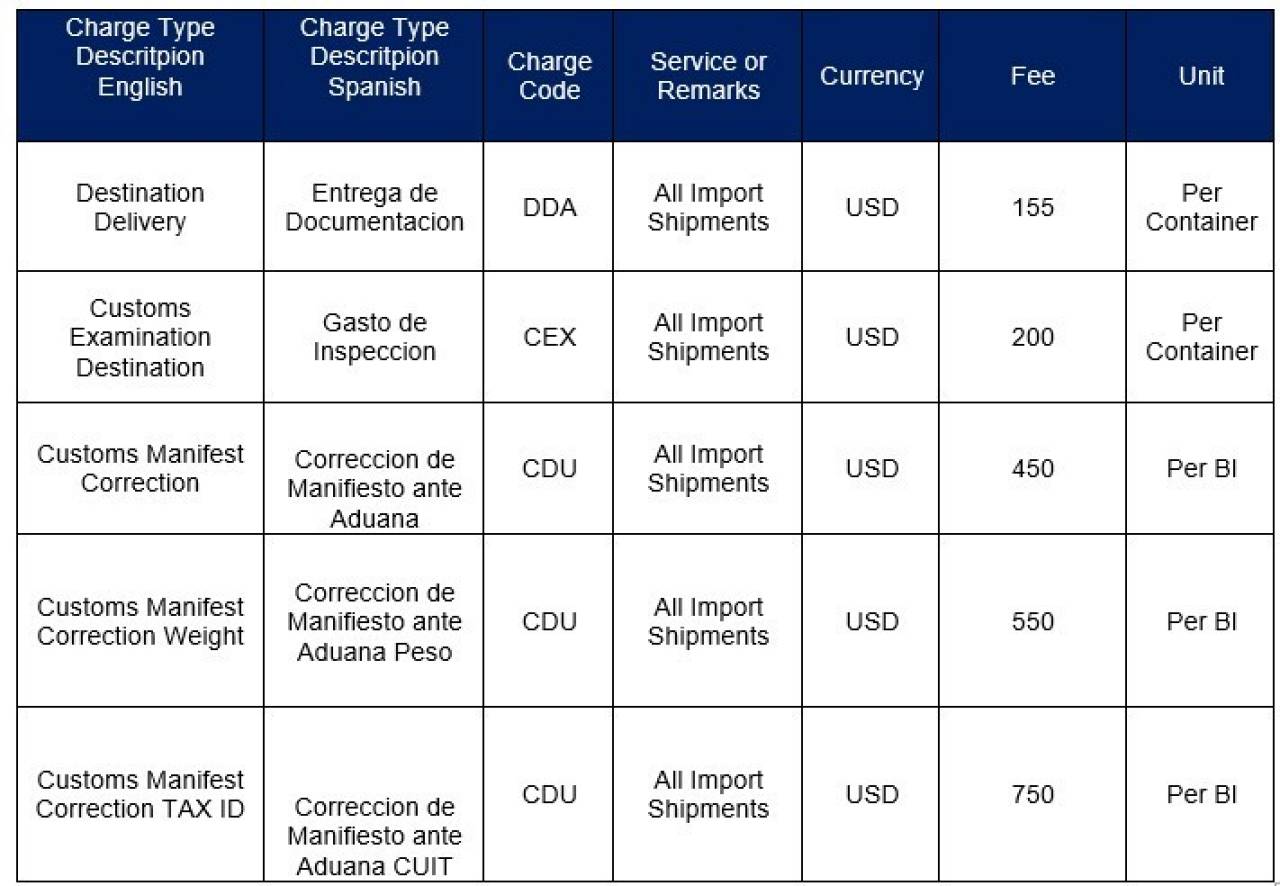
Task: Select the CEX charge code cell
Action: click(549, 337)
